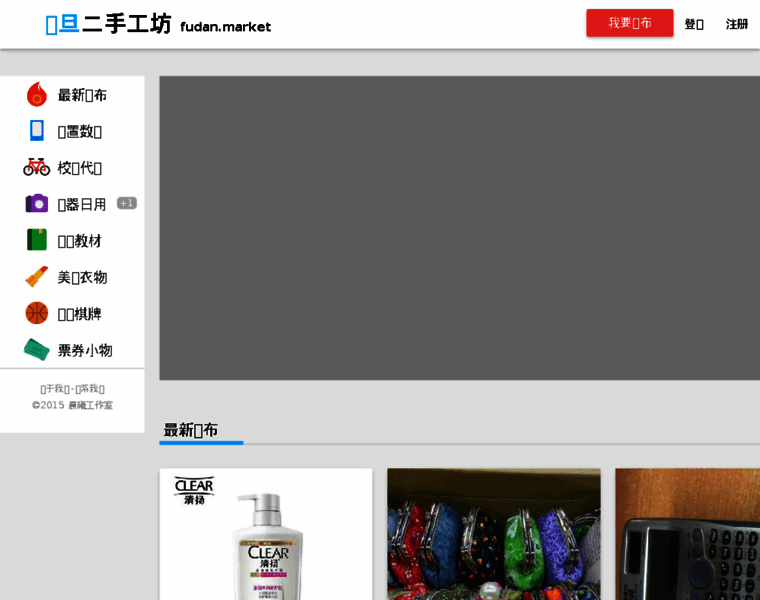Viewport: 760px width, 600px height.
Task: Click the red bicycle icon
Action: (36, 167)
